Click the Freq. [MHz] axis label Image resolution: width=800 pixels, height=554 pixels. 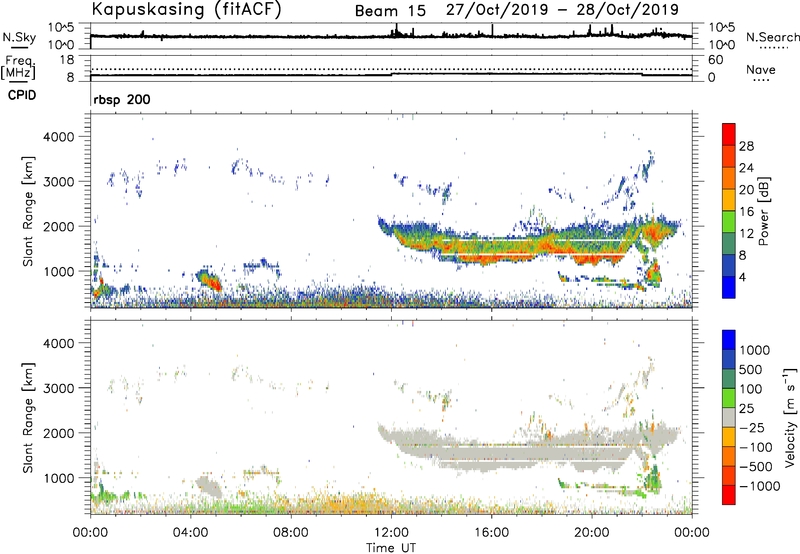[18, 67]
